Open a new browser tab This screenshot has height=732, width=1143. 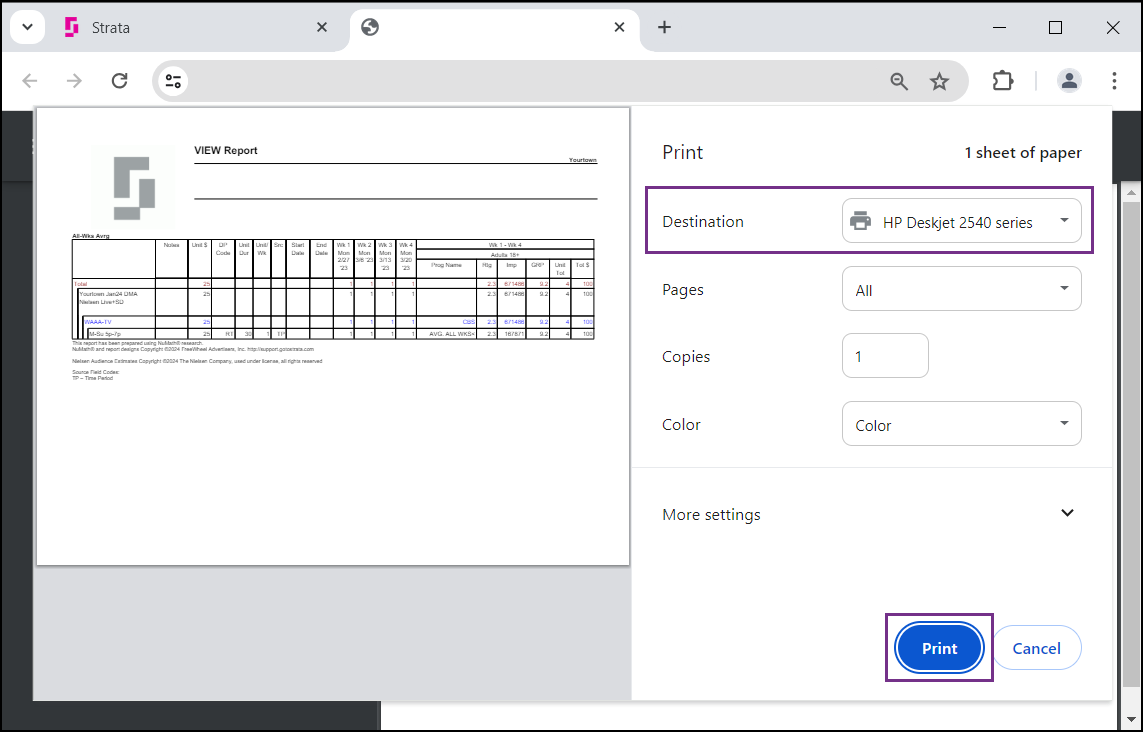tap(664, 27)
